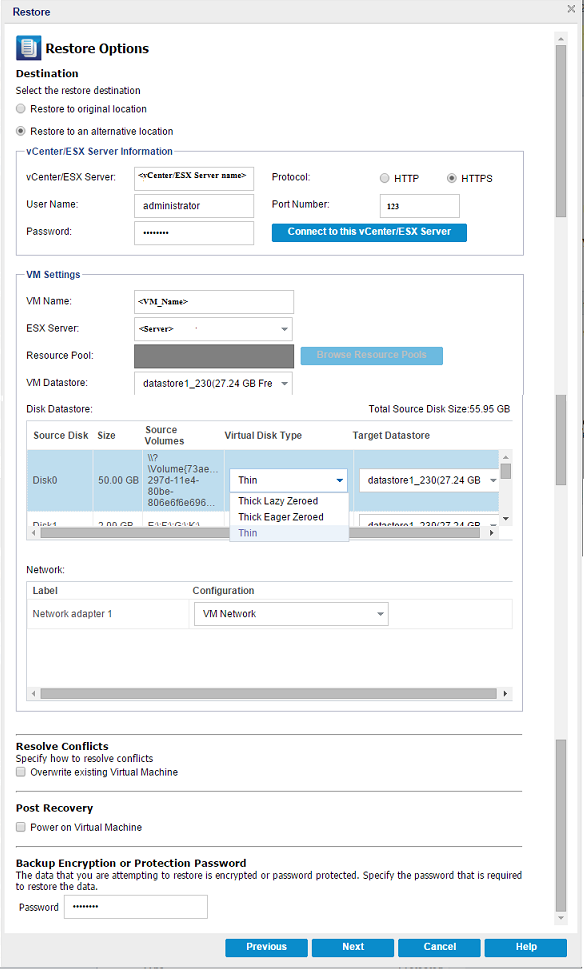Image resolution: width=584 pixels, height=969 pixels.
Task: Click disk table horizontal scroll left arrow
Action: tap(33, 532)
